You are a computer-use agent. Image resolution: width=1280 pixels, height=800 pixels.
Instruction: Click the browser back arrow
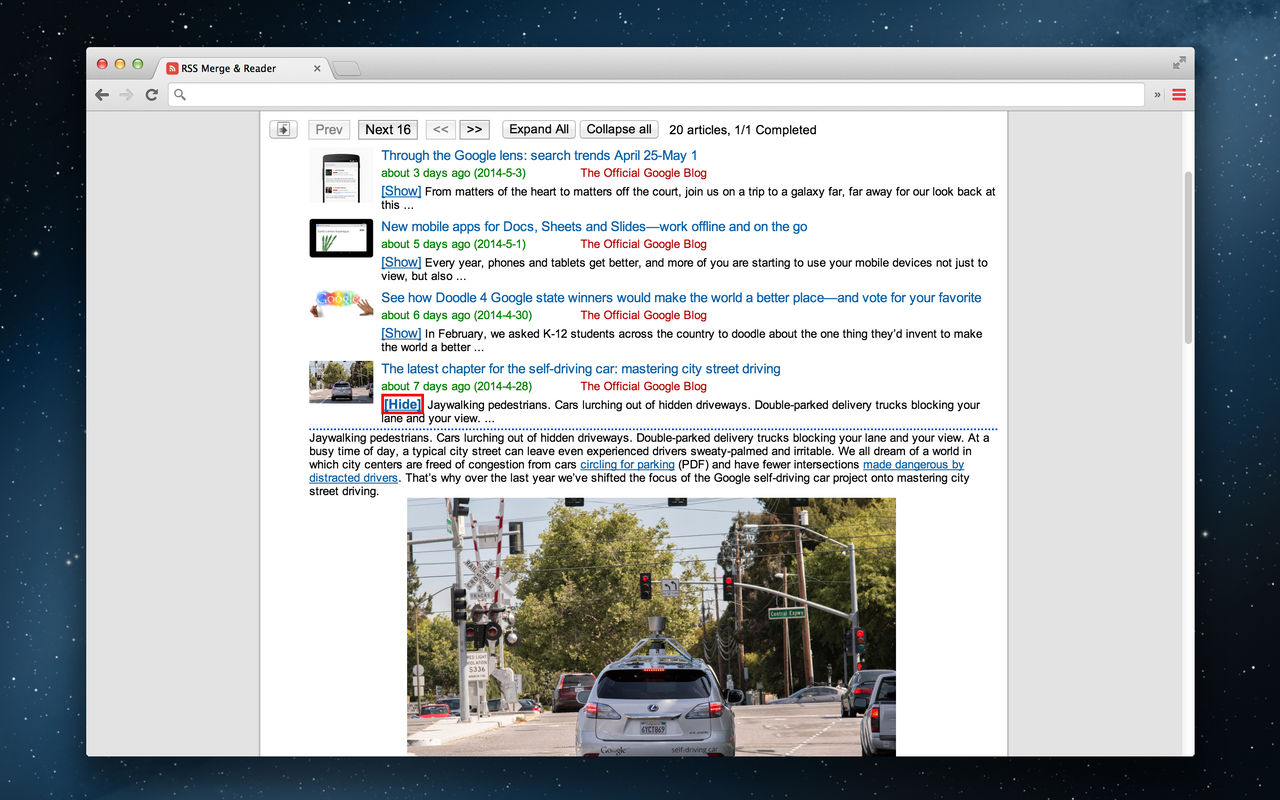coord(102,95)
